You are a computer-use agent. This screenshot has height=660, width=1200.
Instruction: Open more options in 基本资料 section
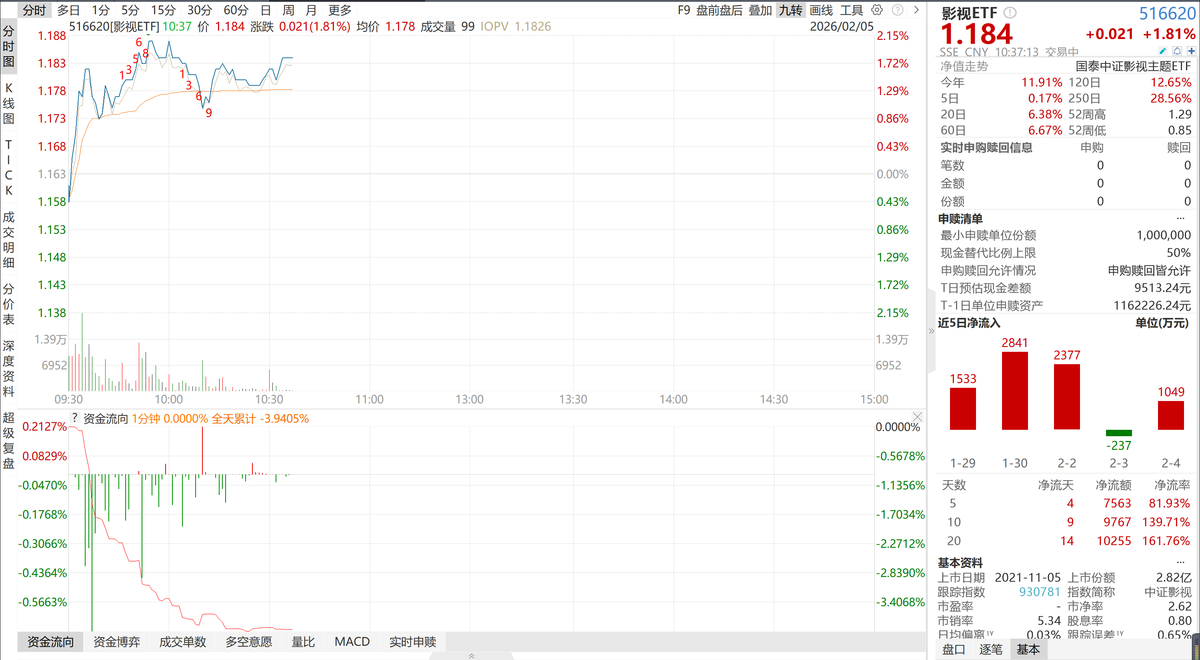click(1185, 562)
